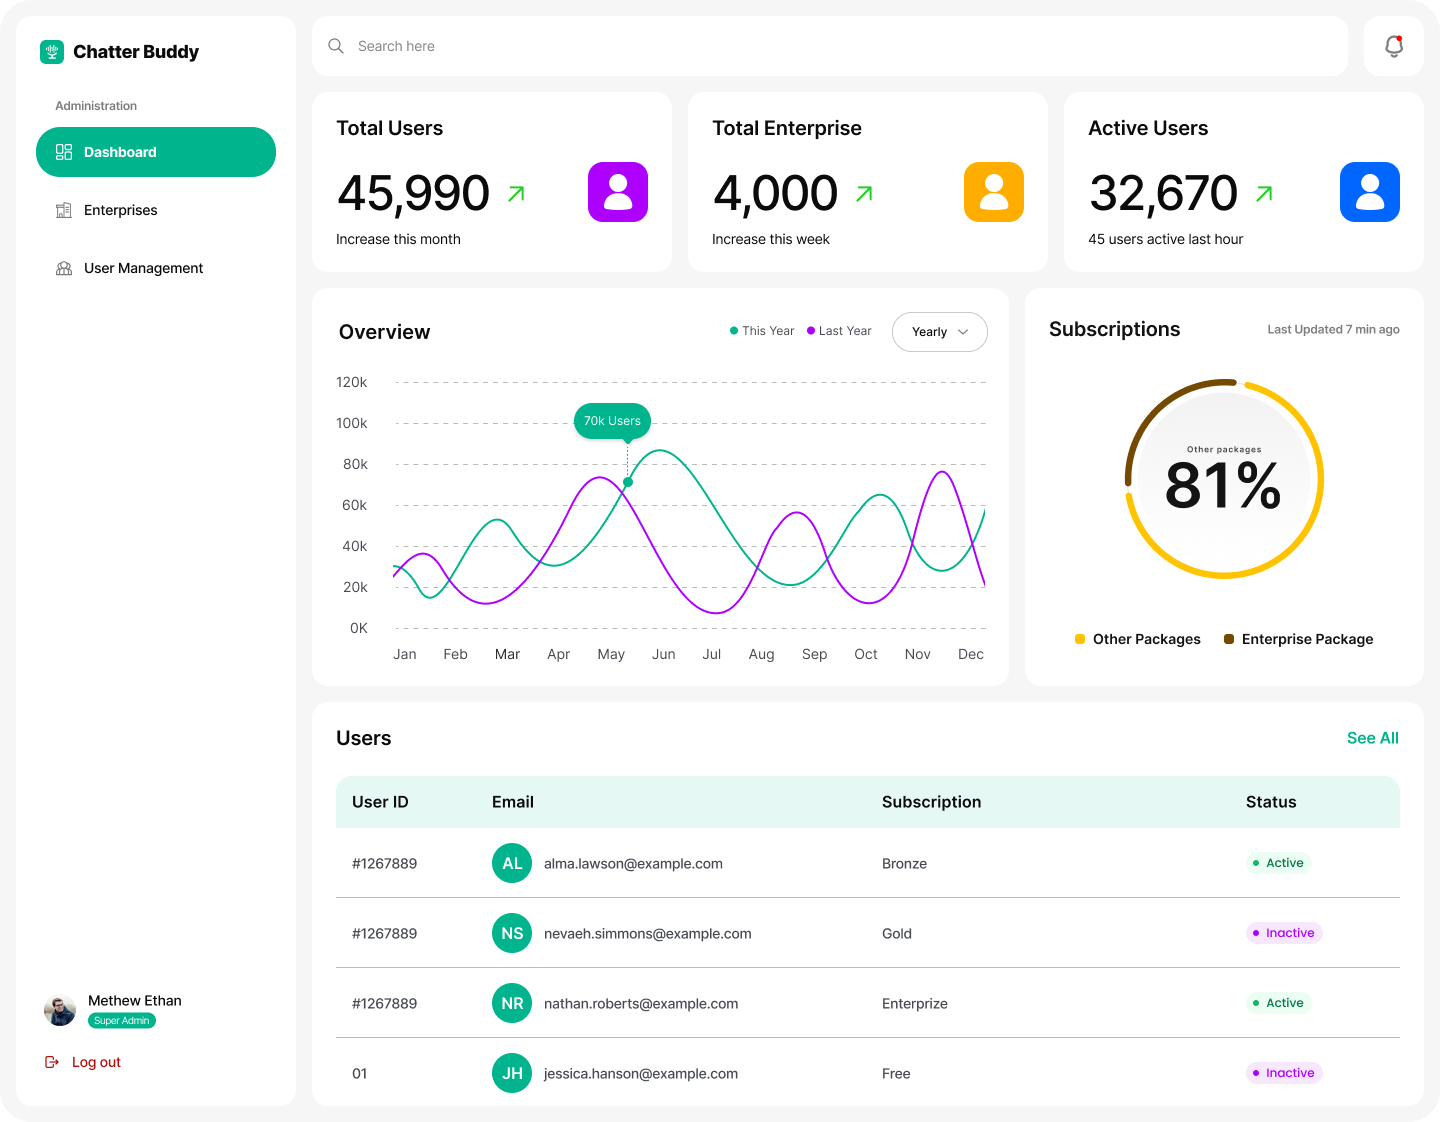Click the purple Total Users avatar icon
Image resolution: width=1440 pixels, height=1122 pixels.
pos(617,191)
